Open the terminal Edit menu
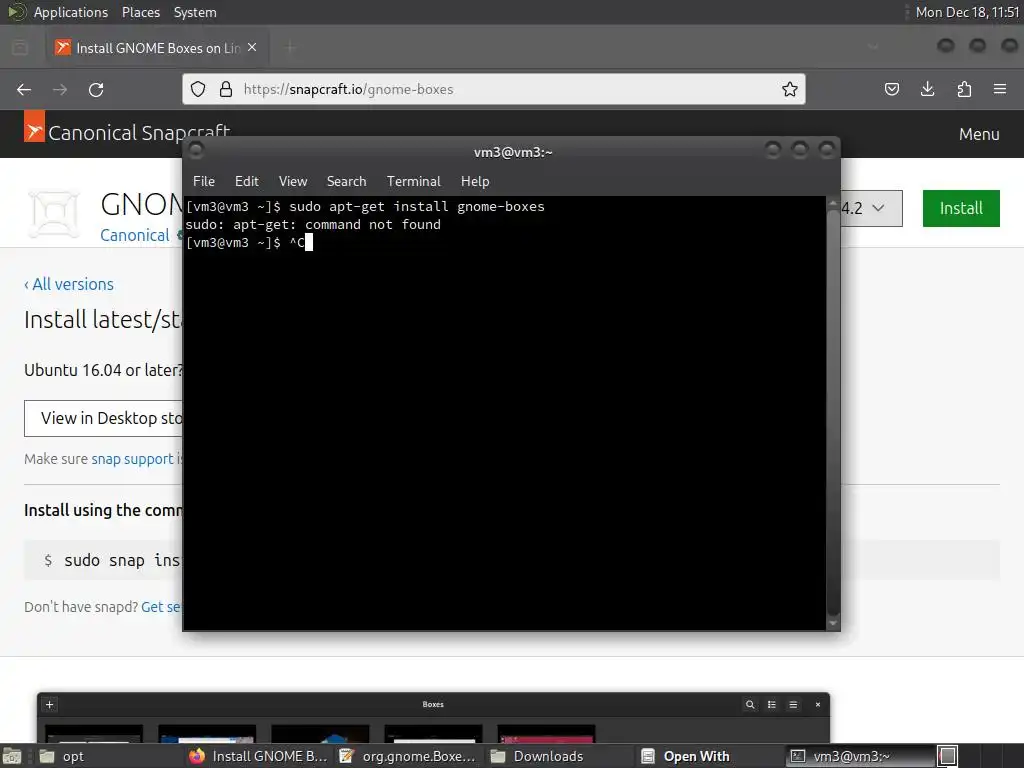Image resolution: width=1024 pixels, height=768 pixels. tap(247, 182)
